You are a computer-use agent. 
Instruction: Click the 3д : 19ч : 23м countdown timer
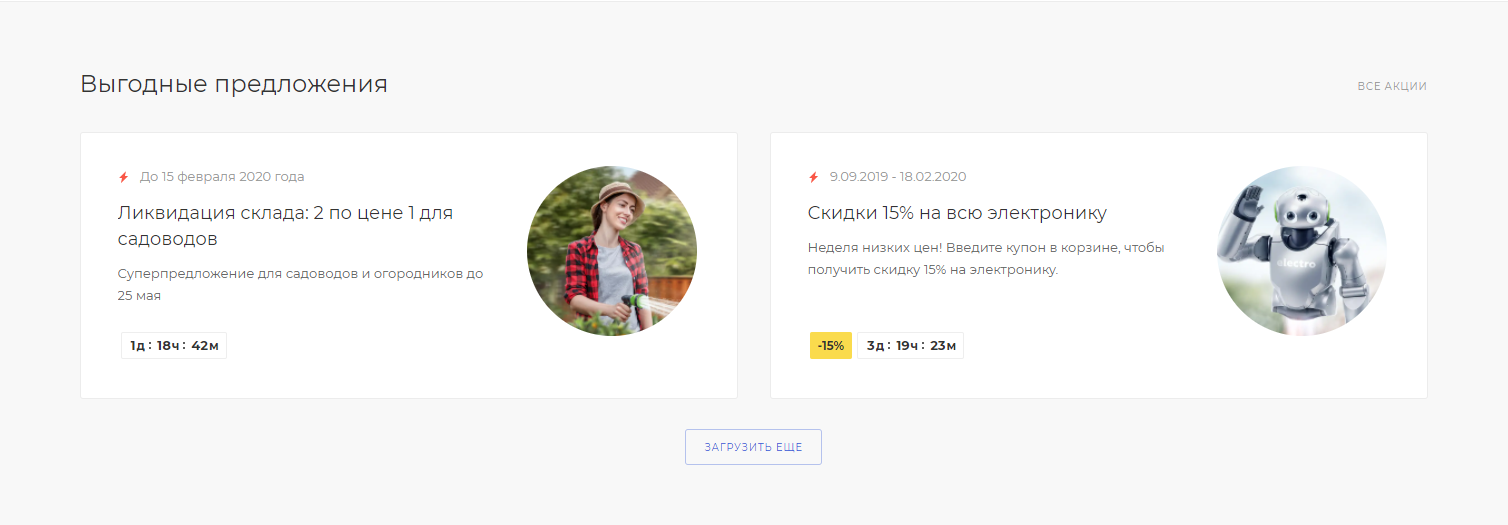tap(910, 346)
